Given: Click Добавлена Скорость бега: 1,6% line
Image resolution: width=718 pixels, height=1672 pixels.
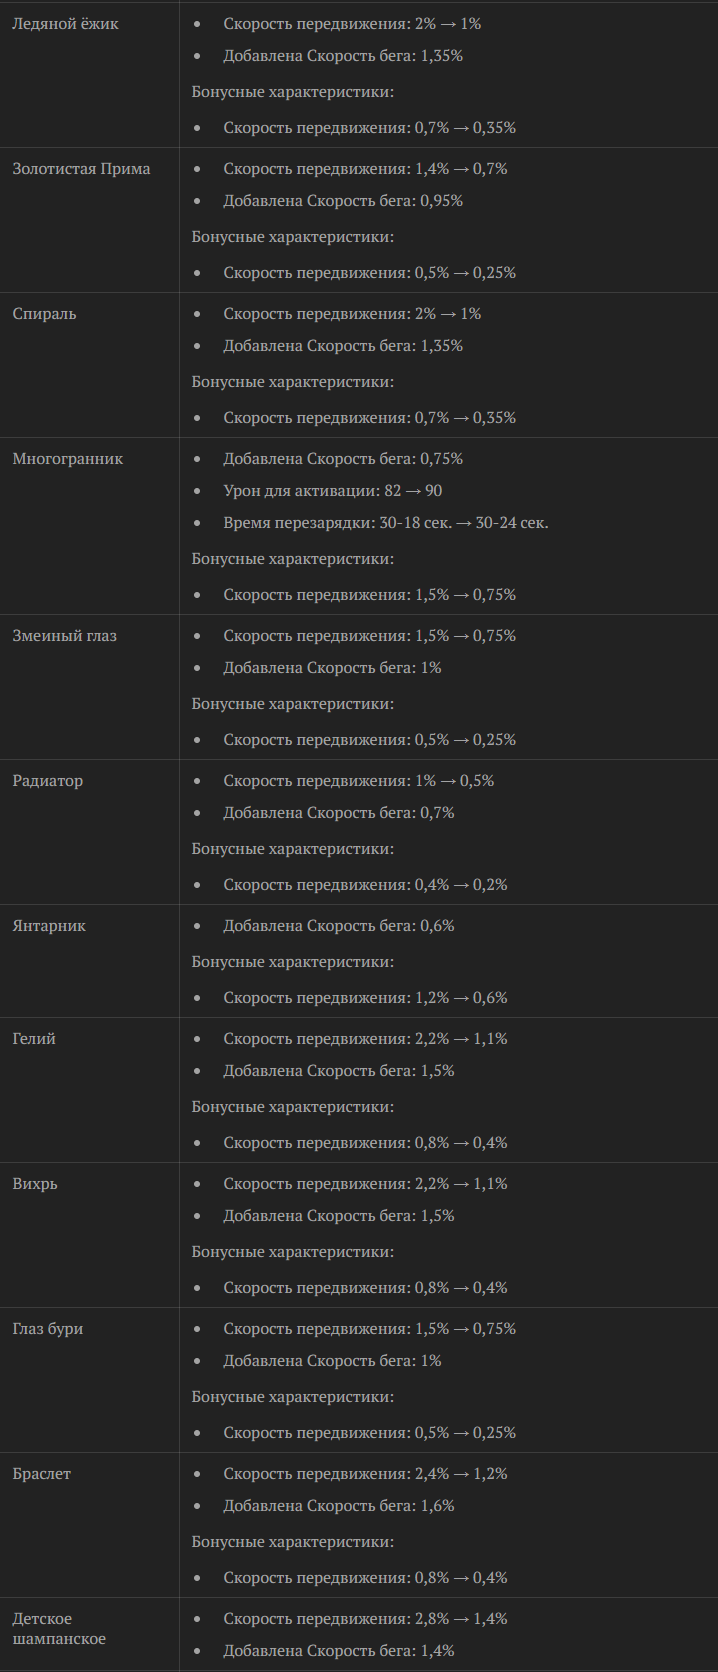Looking at the screenshot, I should pyautogui.click(x=338, y=1505).
